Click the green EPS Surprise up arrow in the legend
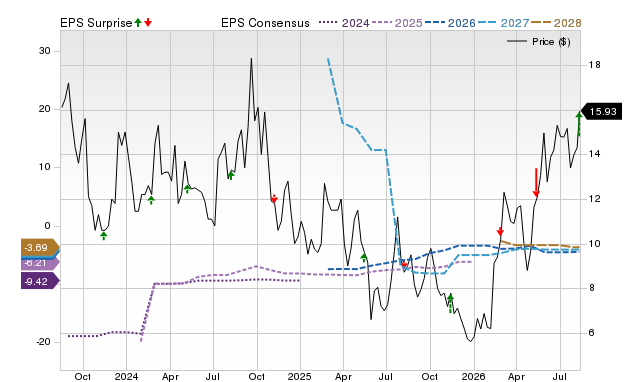The width and height of the screenshot is (640, 382). click(138, 22)
